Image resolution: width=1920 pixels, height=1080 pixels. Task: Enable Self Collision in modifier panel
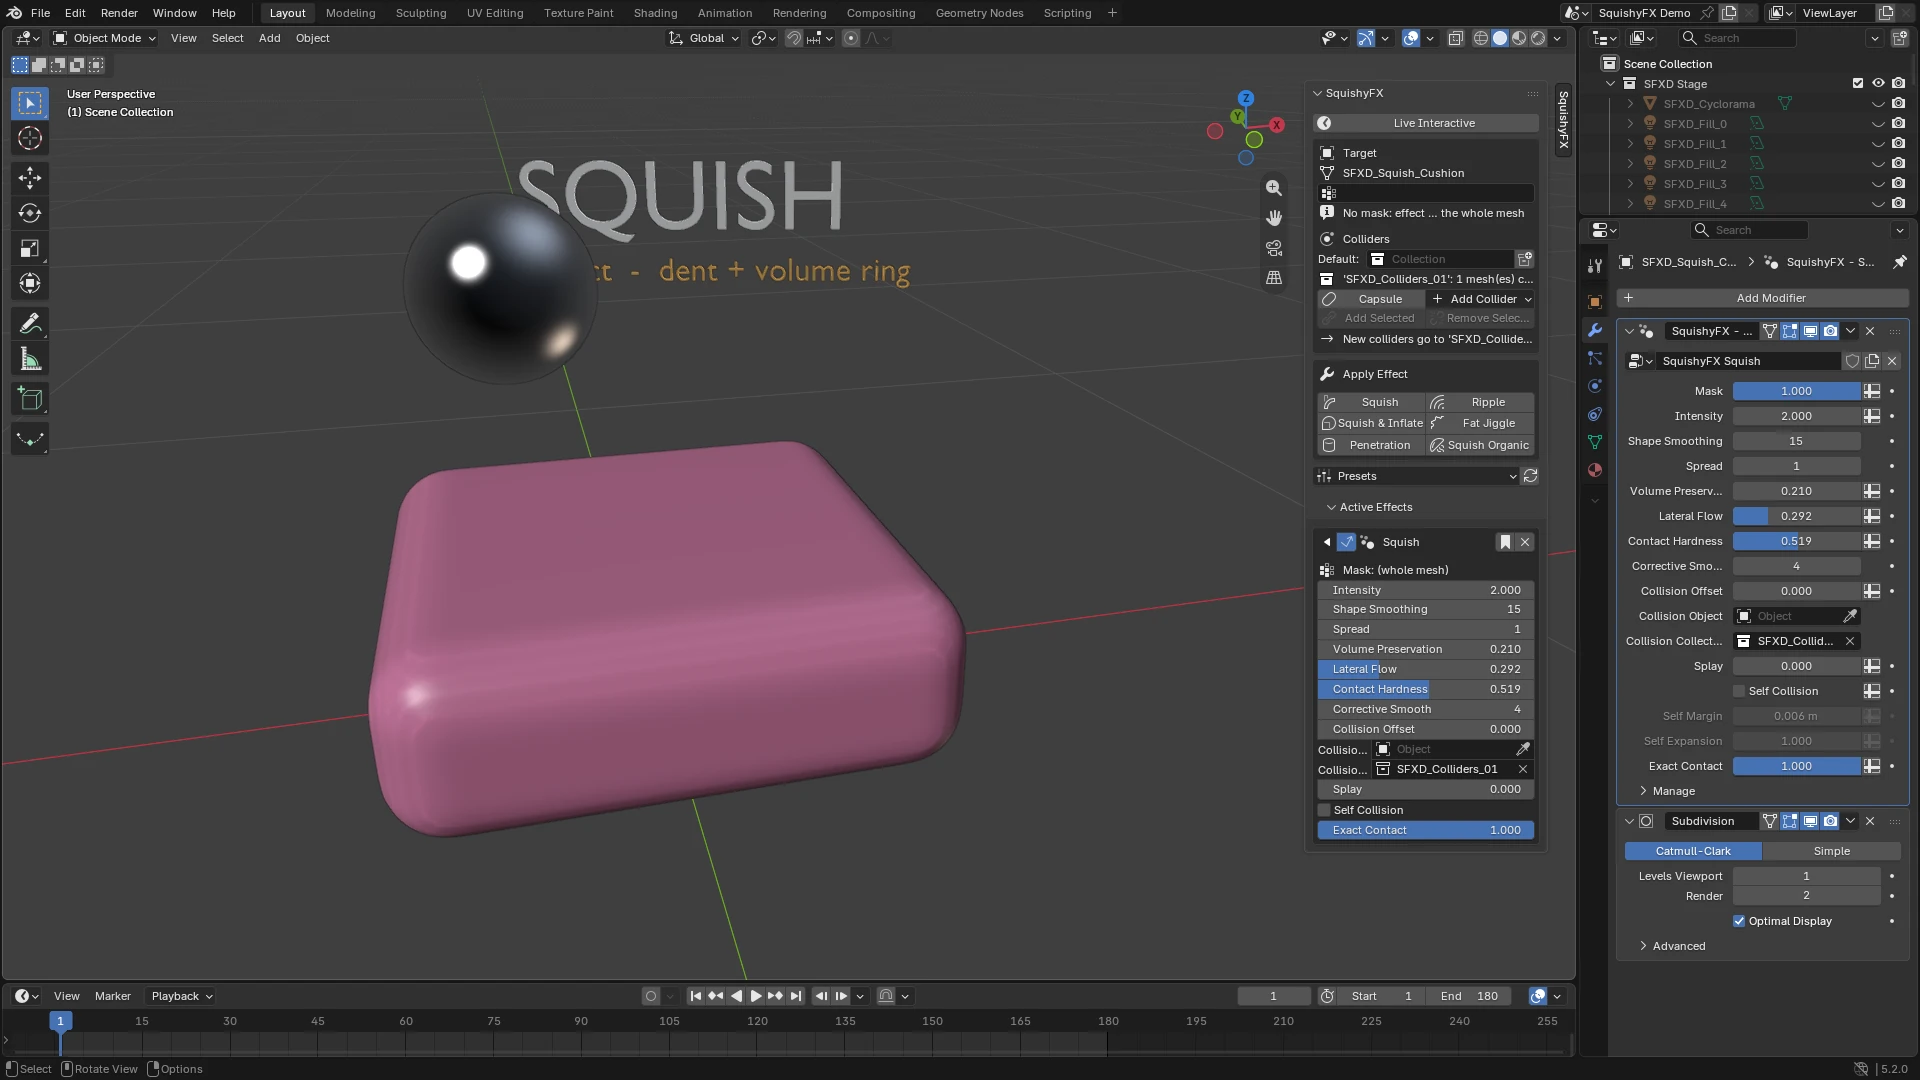tap(1739, 691)
